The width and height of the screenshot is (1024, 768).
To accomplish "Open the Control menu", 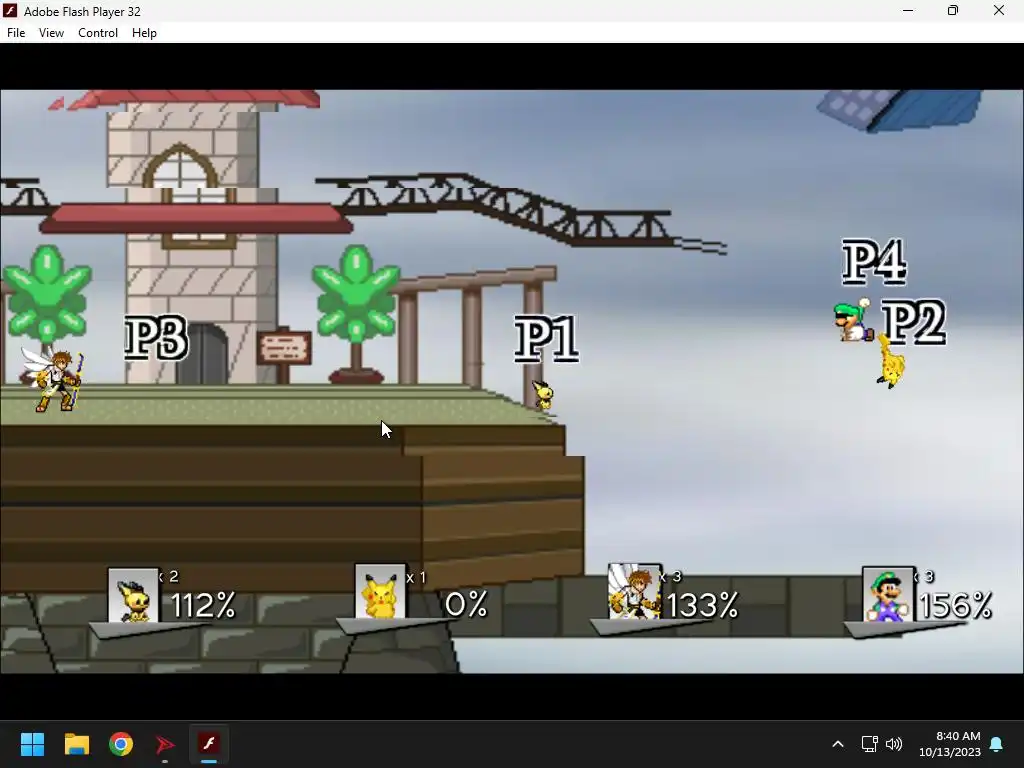I will pyautogui.click(x=98, y=33).
